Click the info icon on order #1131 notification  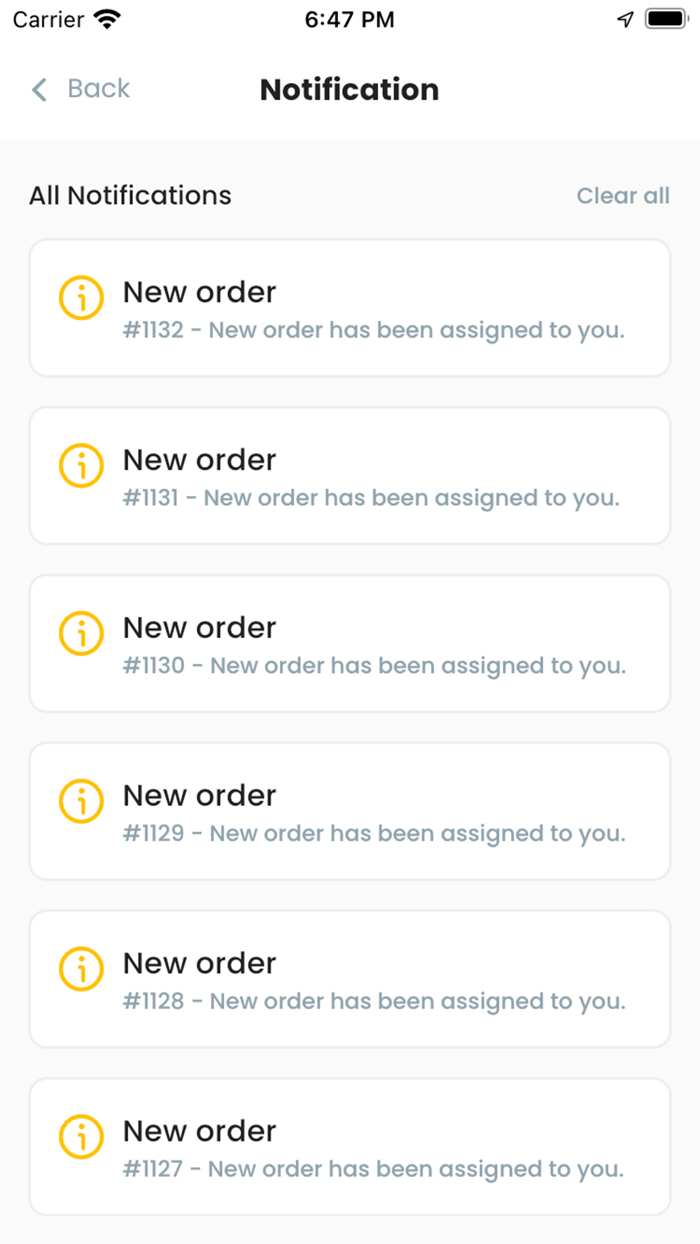81,465
